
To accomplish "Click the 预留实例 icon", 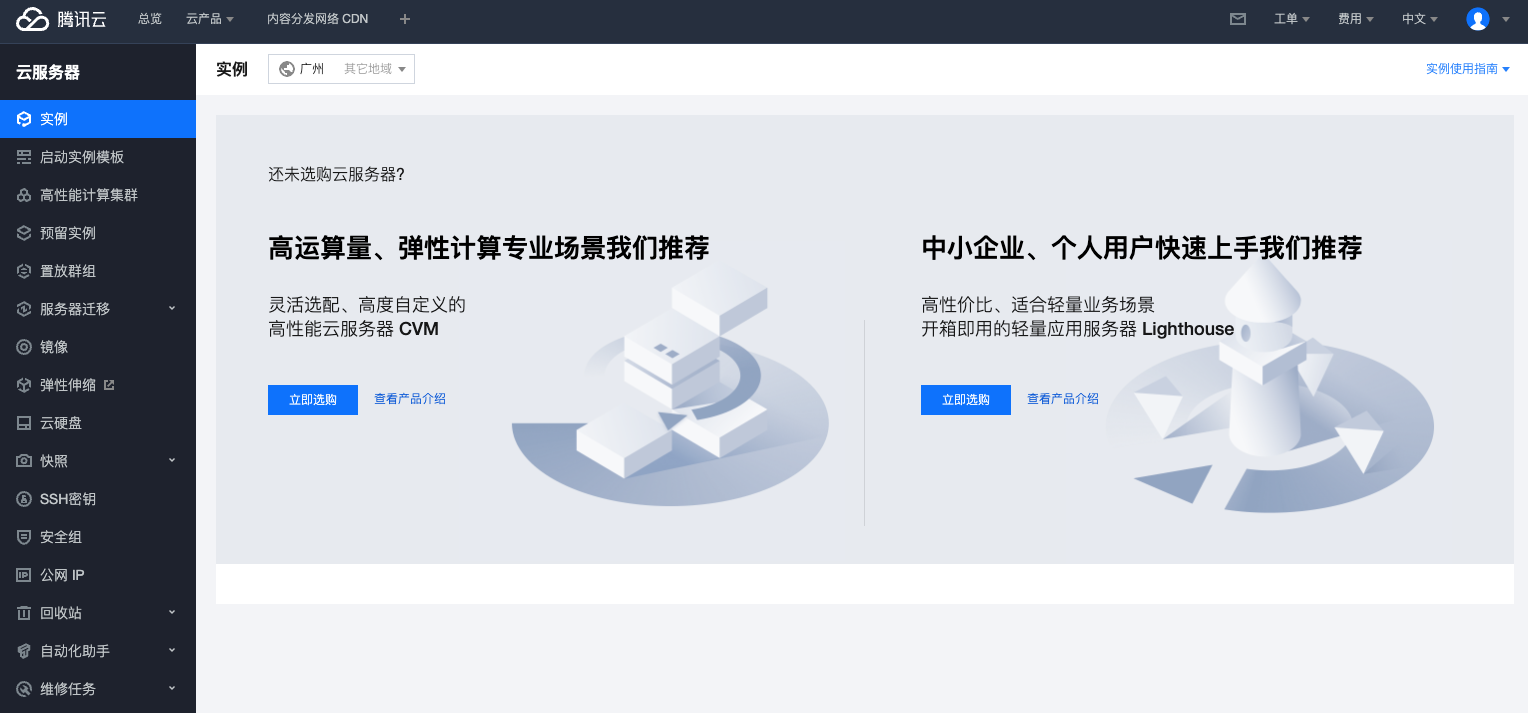I will coord(24,233).
